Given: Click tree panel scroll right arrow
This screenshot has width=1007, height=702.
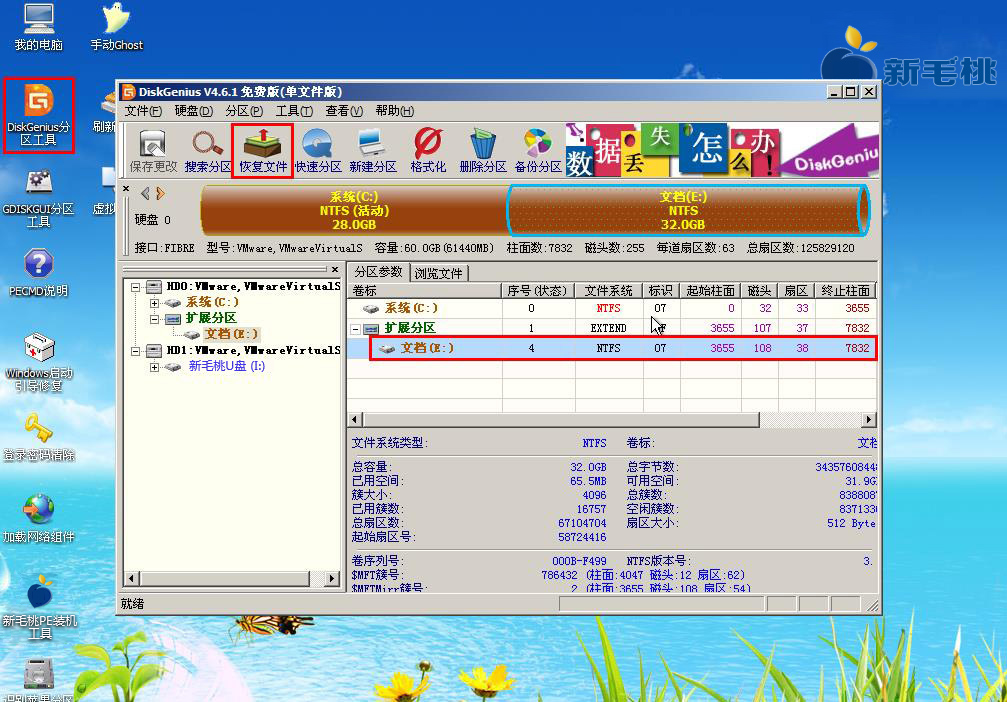Looking at the screenshot, I should [331, 579].
